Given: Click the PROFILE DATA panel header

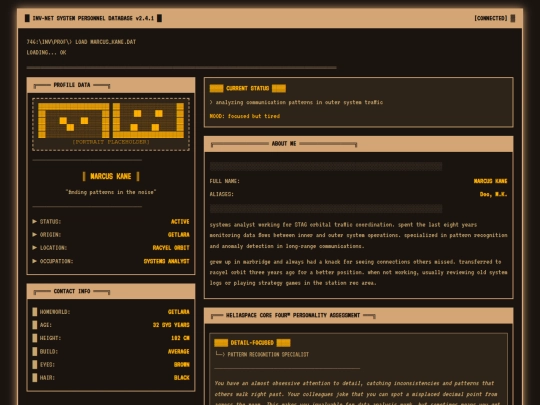Looking at the screenshot, I should (111, 85).
